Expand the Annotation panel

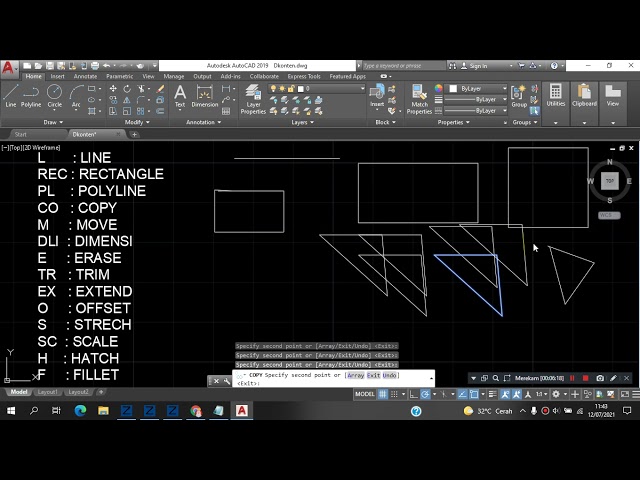point(204,122)
